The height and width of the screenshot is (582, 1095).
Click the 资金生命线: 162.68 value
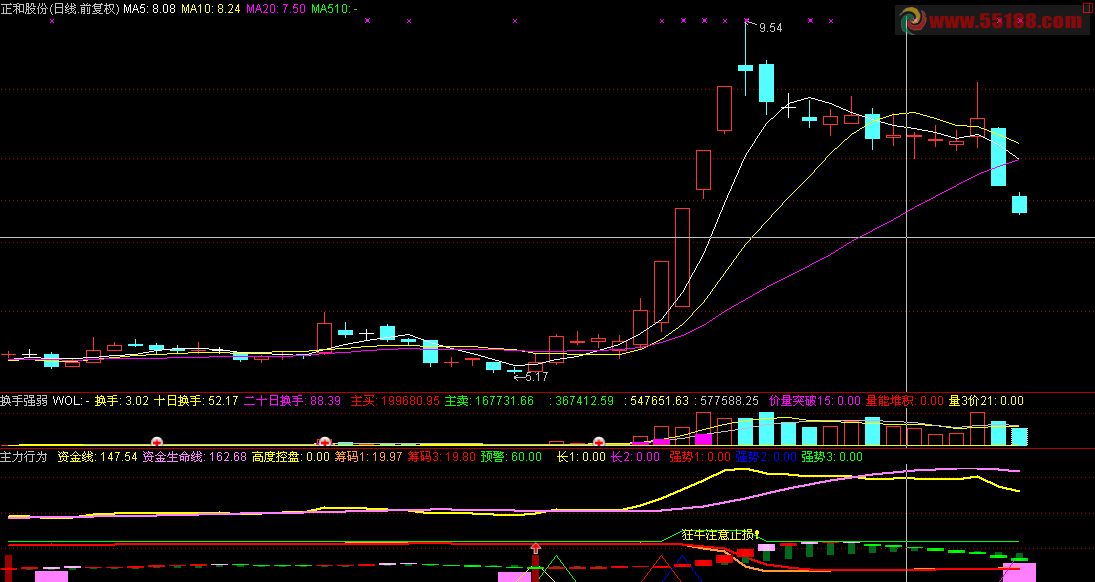tap(194, 457)
